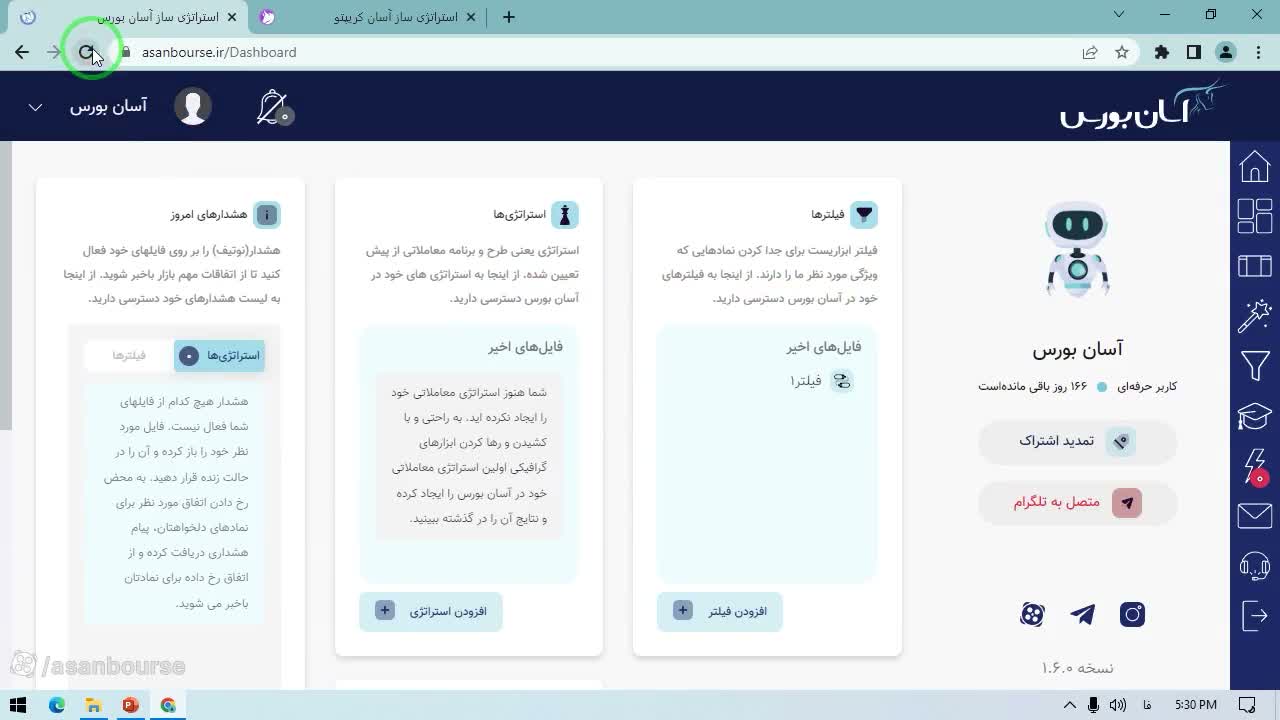Click the فایل‌های اخیر heading in filters card
The width and height of the screenshot is (1280, 720).
point(824,347)
